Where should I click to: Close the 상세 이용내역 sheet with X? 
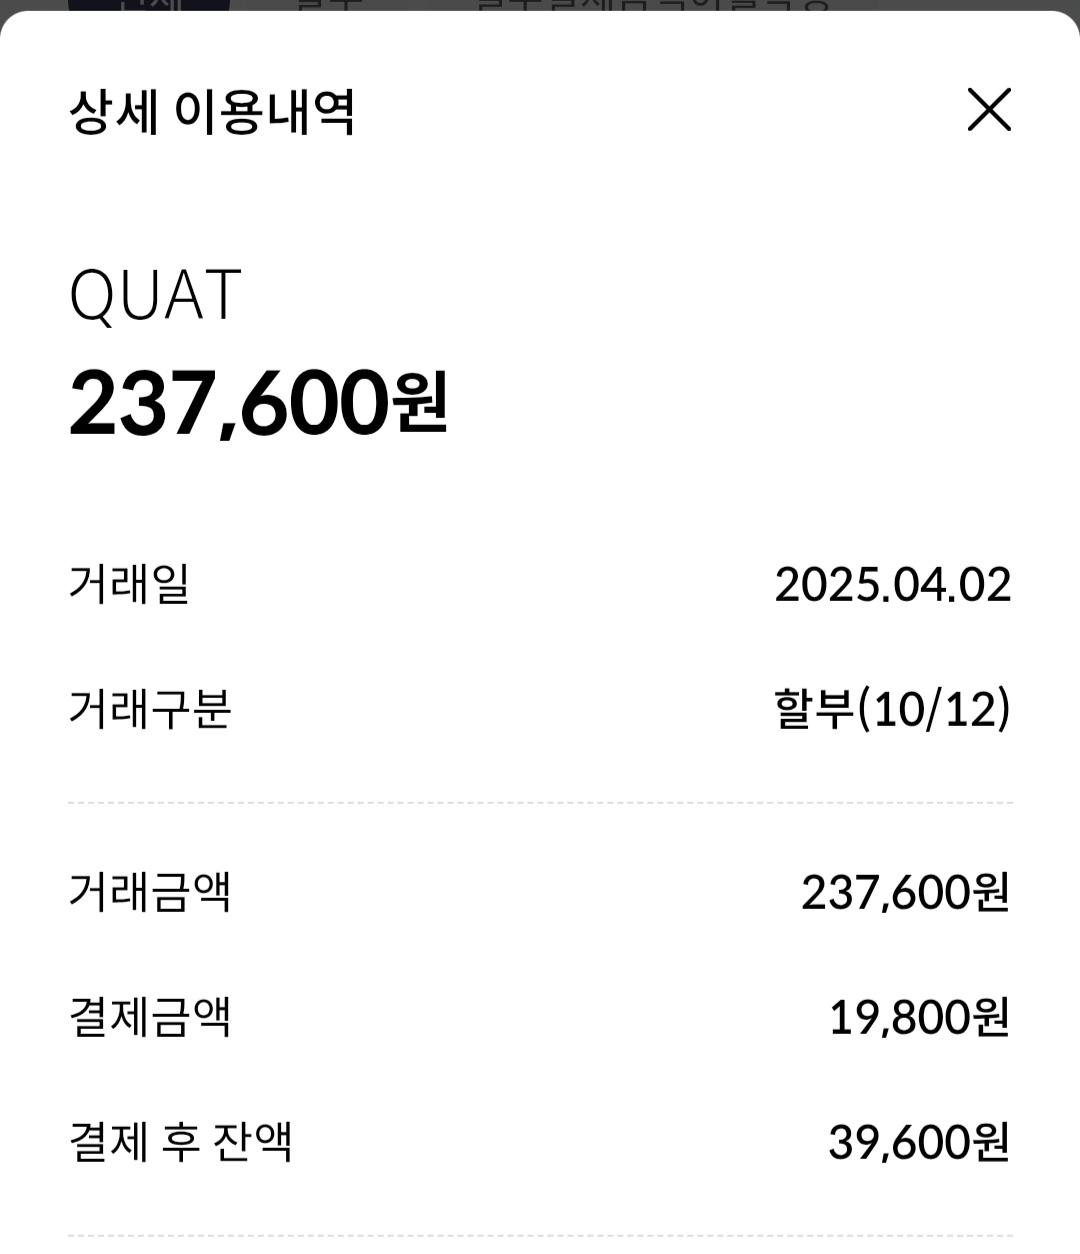coord(989,109)
